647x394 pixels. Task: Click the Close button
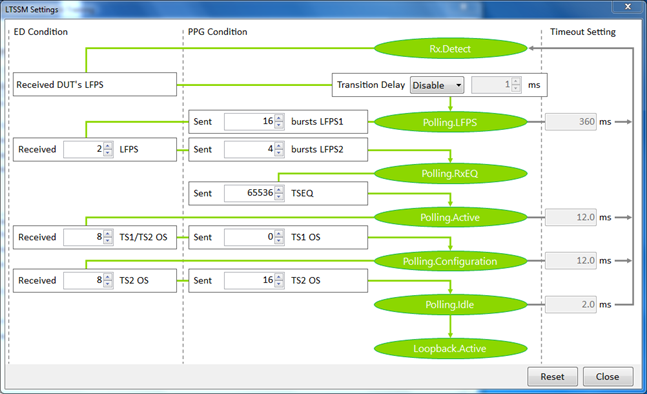(608, 377)
